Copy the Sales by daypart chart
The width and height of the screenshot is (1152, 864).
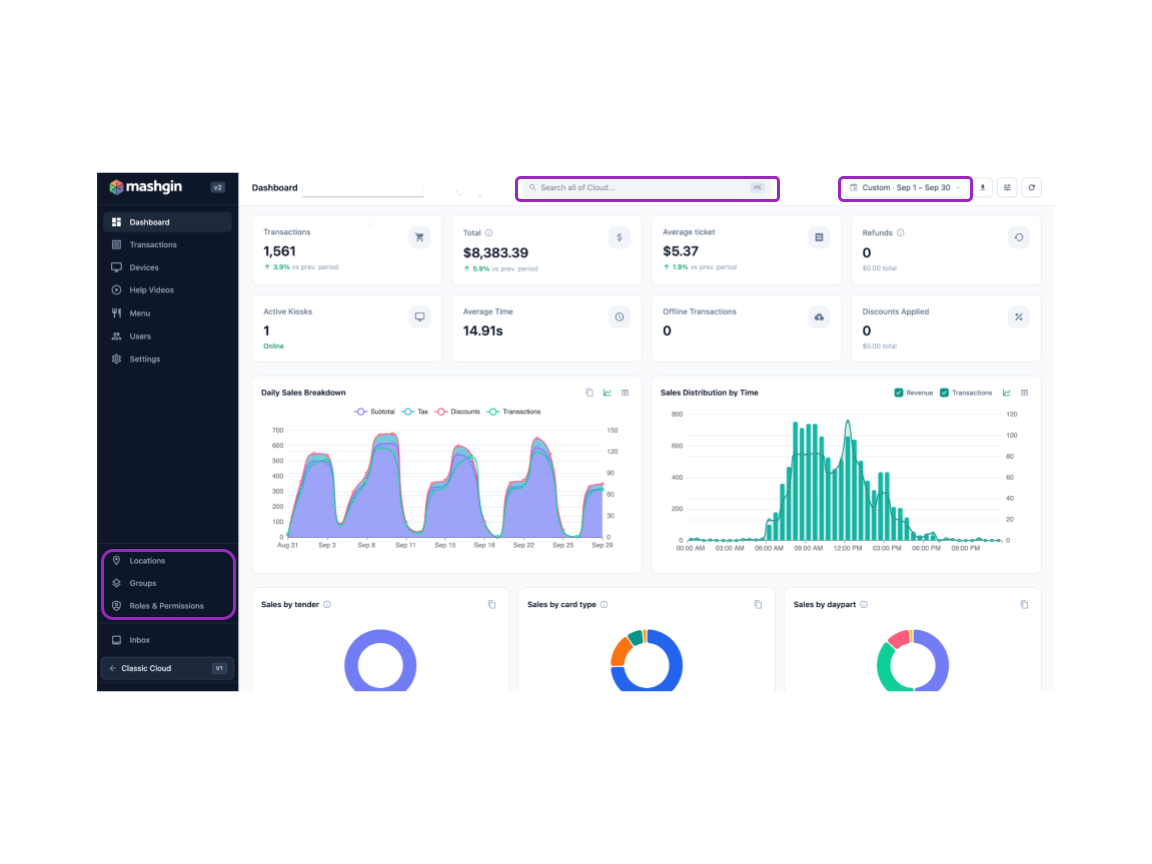pyautogui.click(x=1024, y=605)
